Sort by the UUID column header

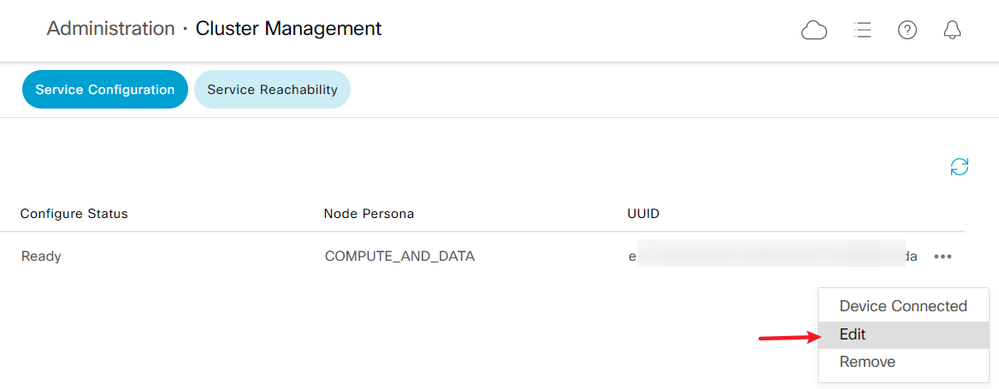[x=643, y=214]
